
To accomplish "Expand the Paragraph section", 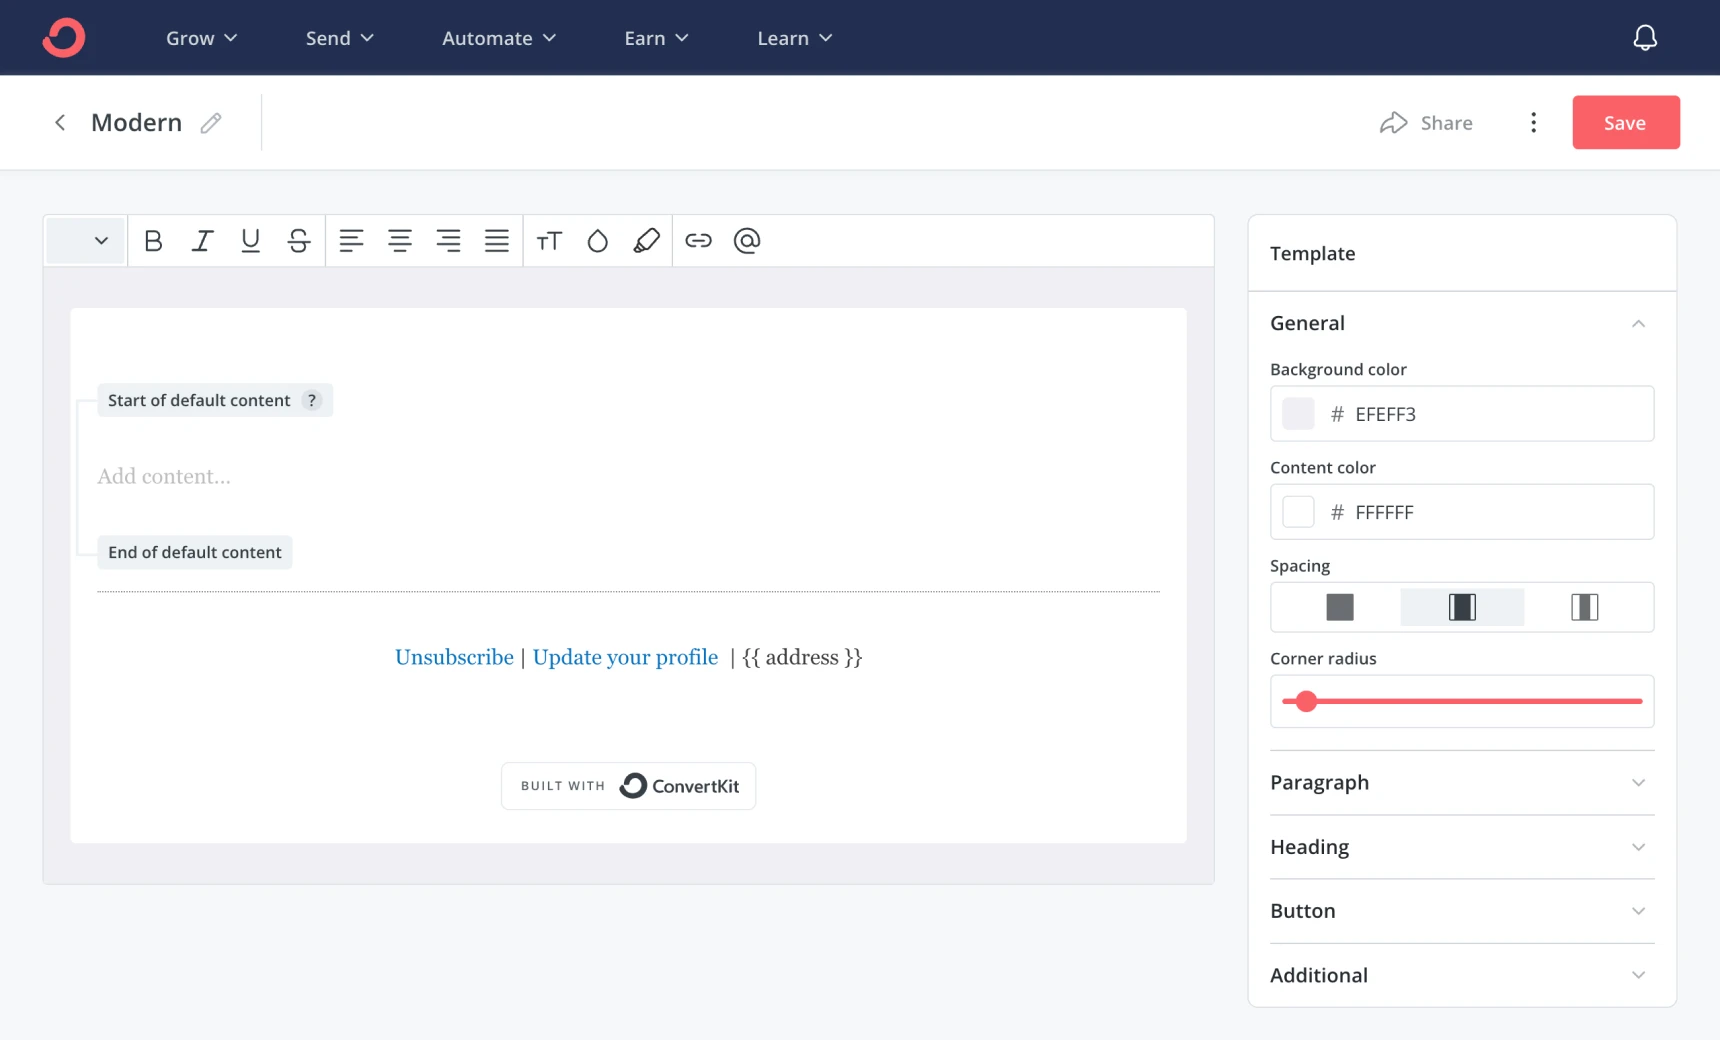I will point(1461,783).
